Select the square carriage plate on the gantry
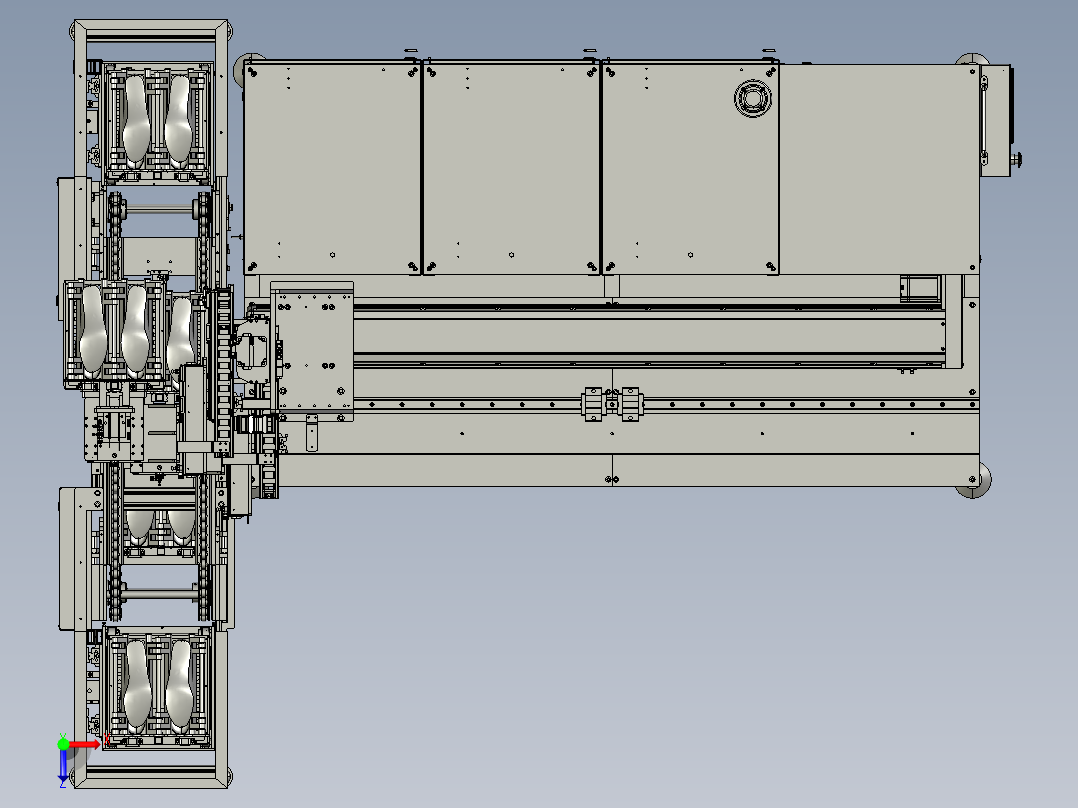 pos(312,351)
